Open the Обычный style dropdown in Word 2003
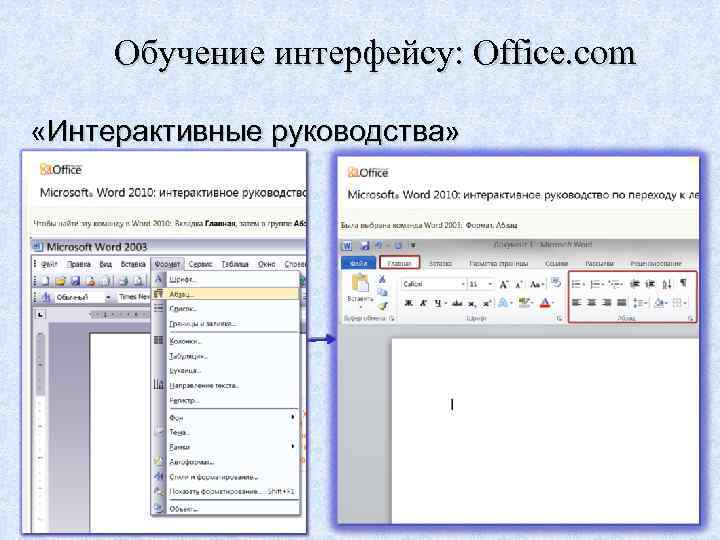 click(x=108, y=298)
